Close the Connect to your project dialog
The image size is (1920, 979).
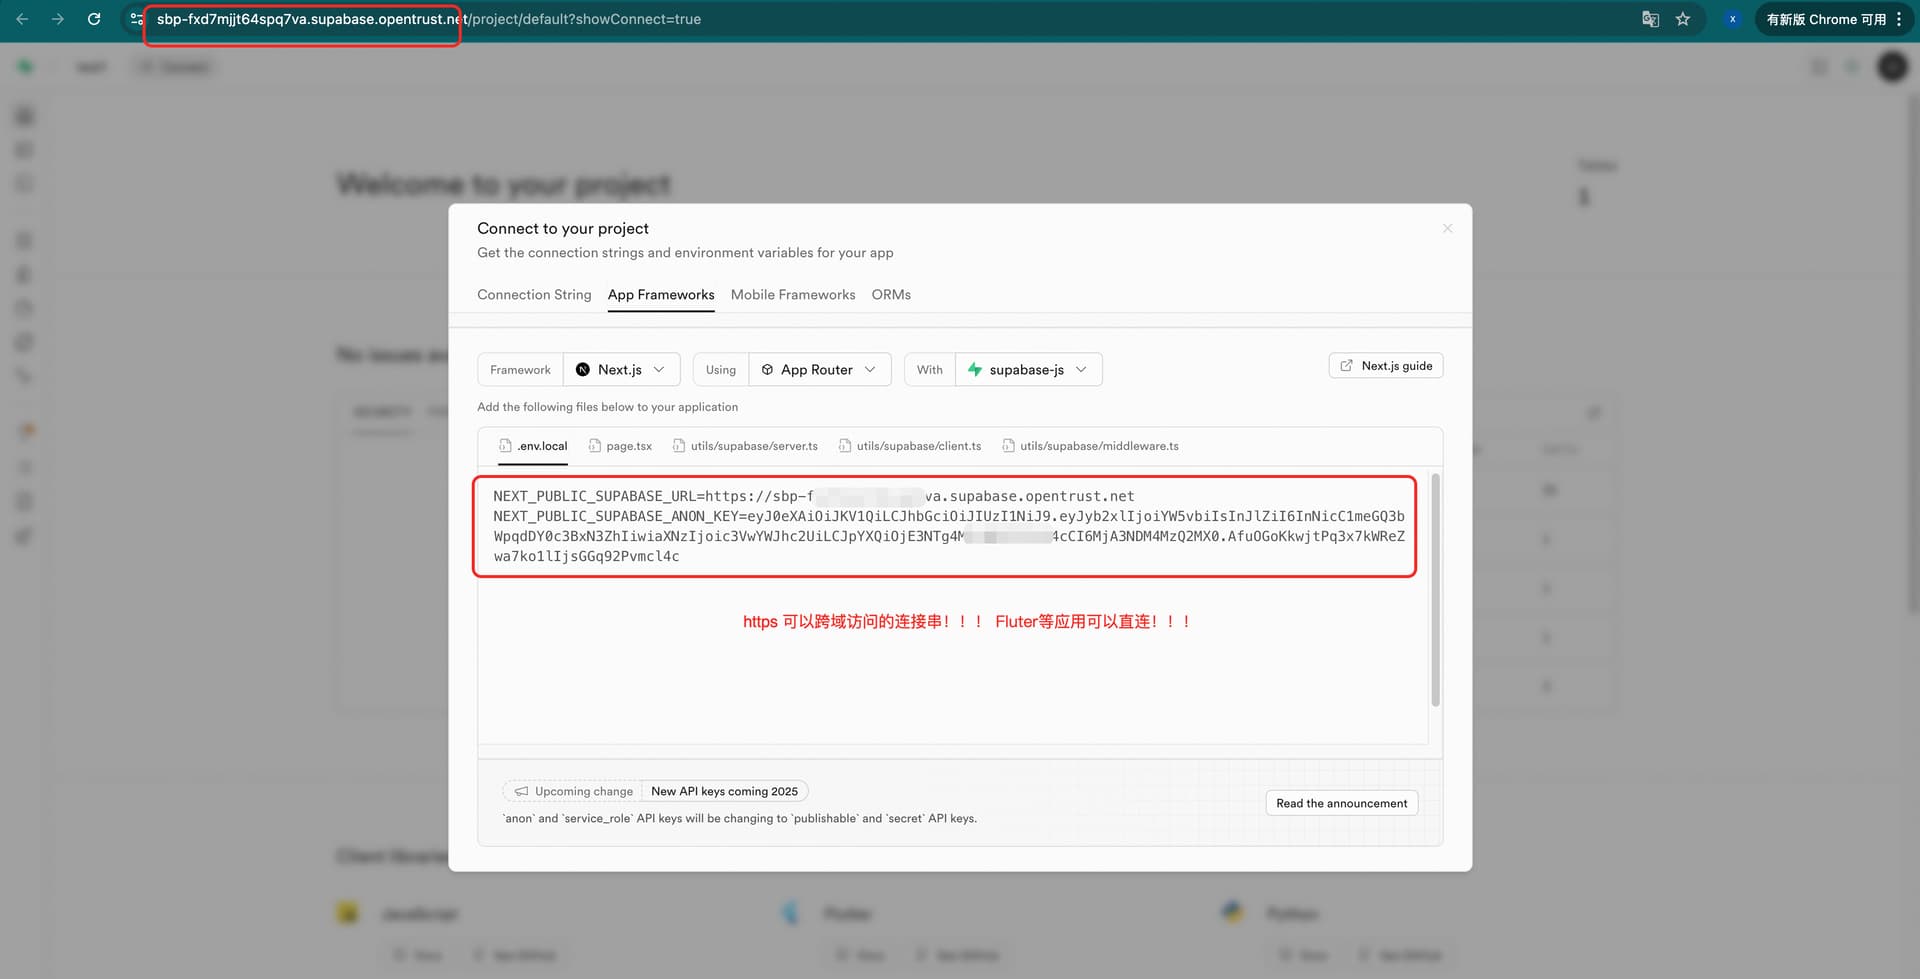tap(1447, 229)
